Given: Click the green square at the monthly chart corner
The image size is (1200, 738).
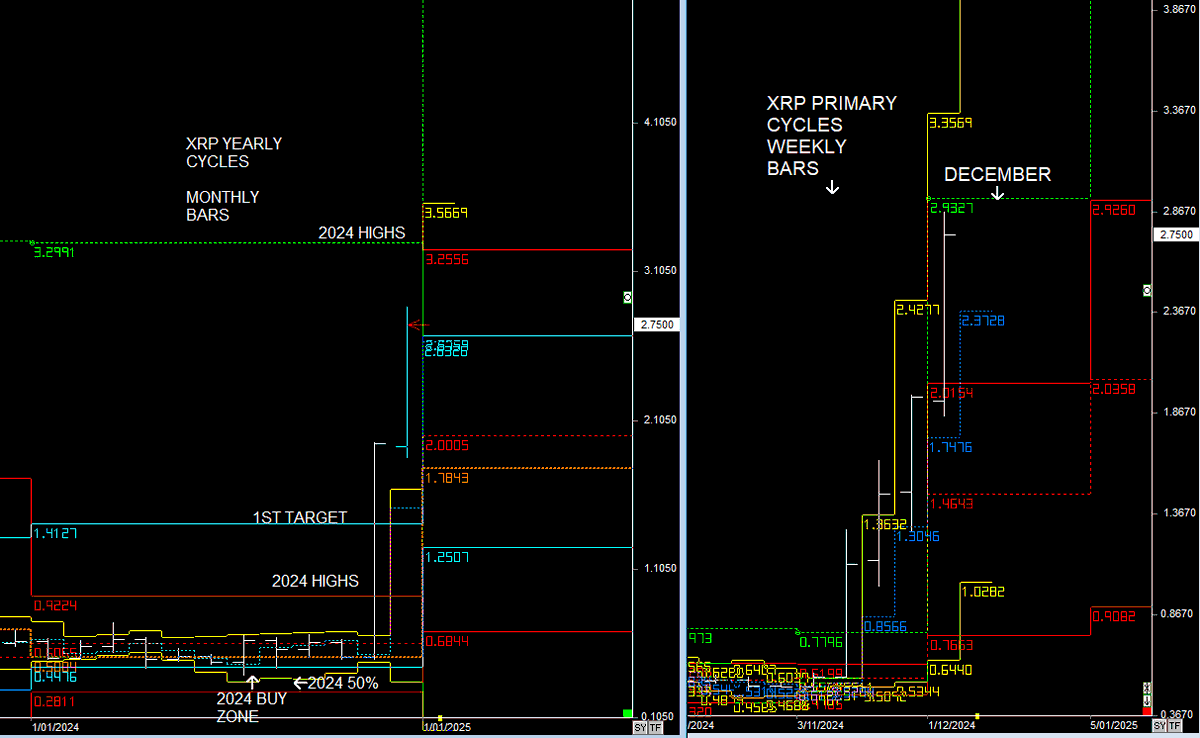Looking at the screenshot, I should point(627,713).
